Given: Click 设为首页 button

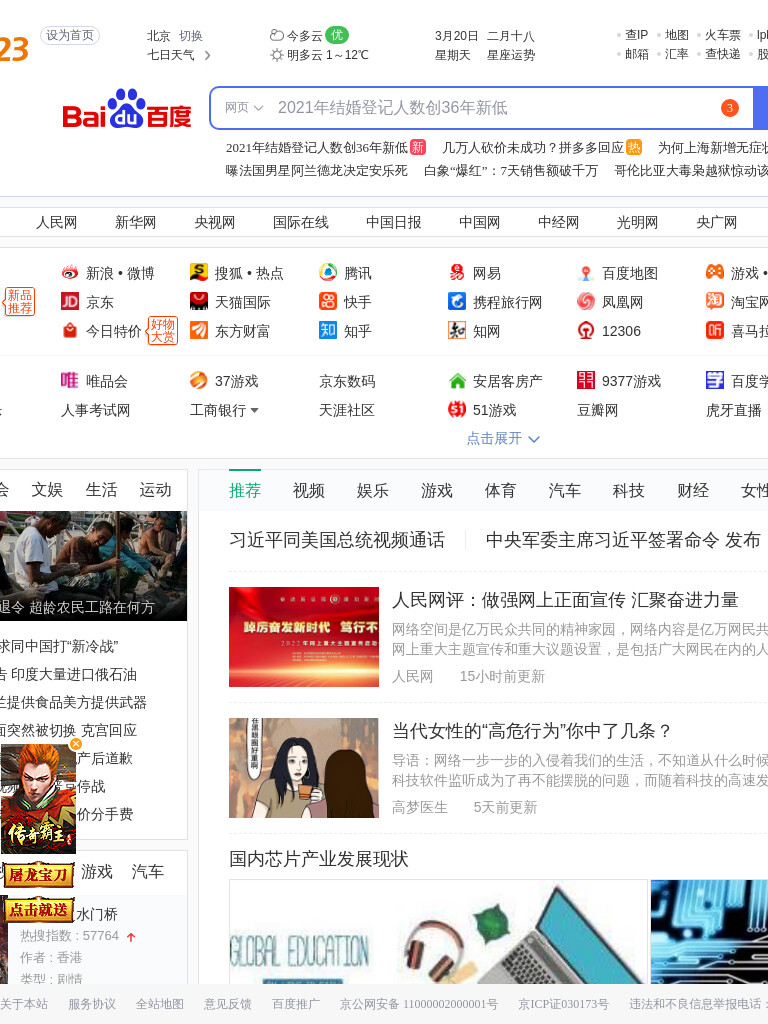Looking at the screenshot, I should pyautogui.click(x=70, y=35).
